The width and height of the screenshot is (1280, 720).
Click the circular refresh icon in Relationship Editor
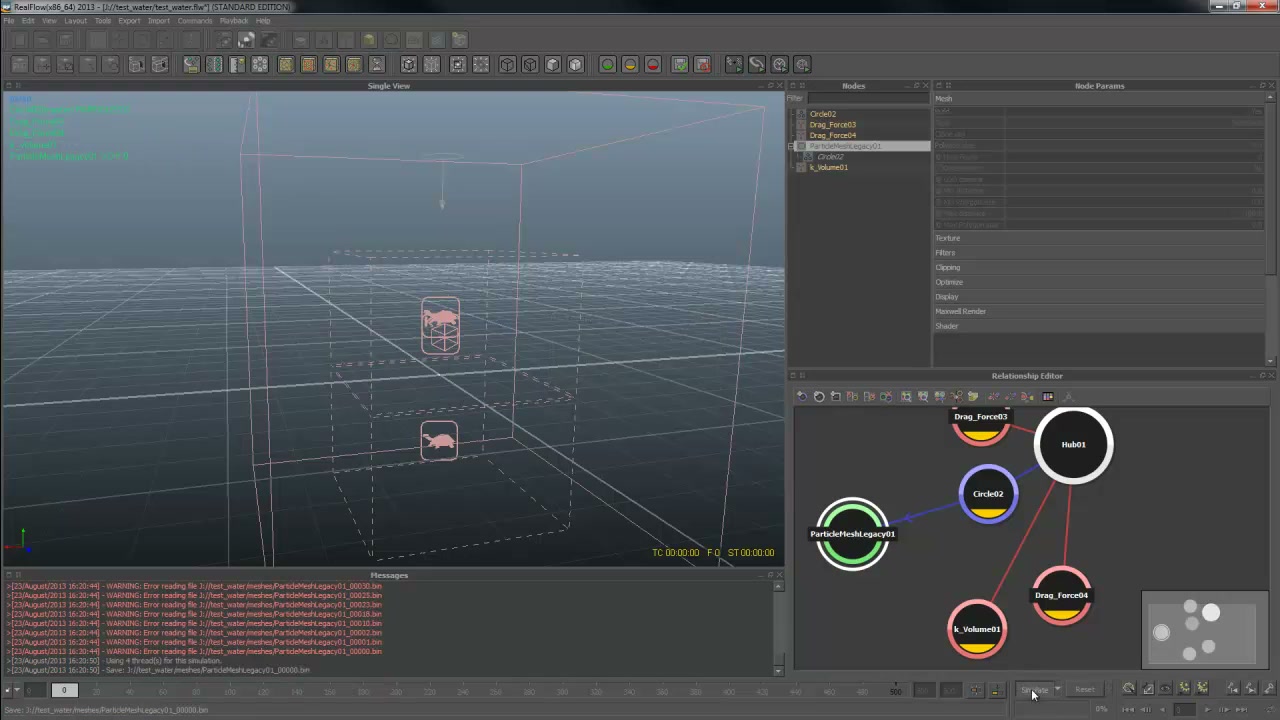tap(819, 397)
